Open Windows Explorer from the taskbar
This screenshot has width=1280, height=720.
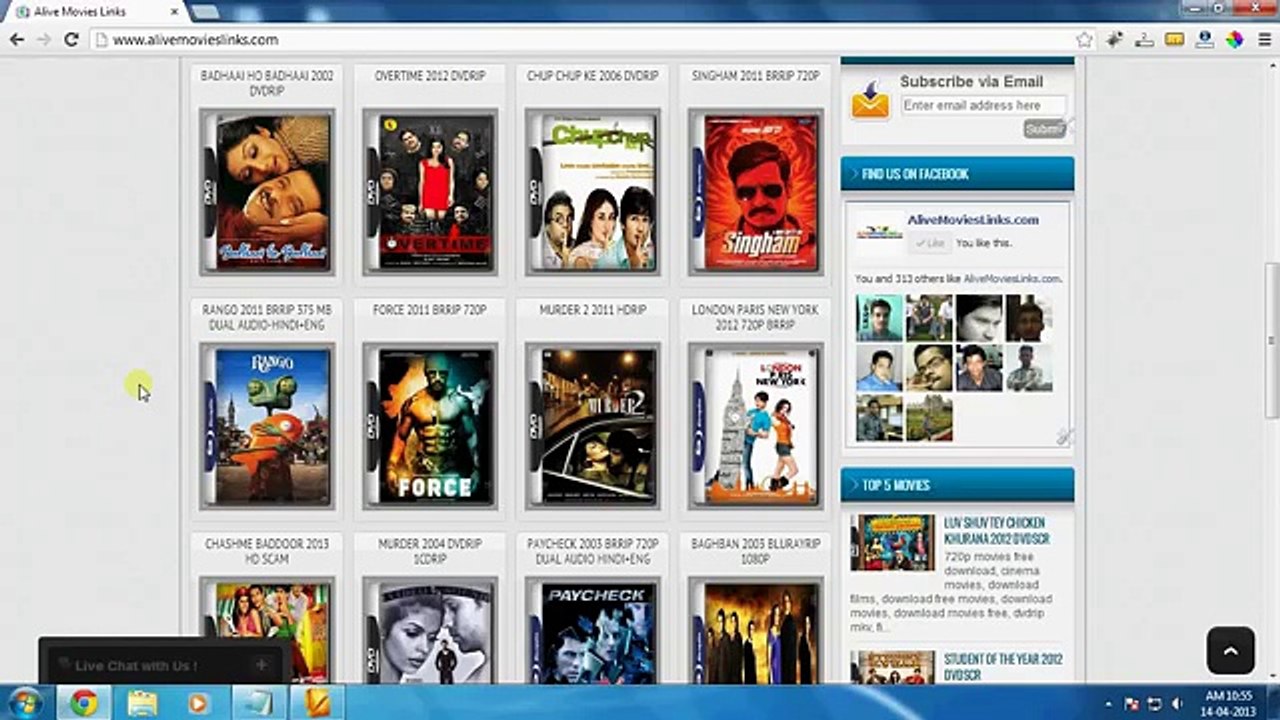click(142, 703)
